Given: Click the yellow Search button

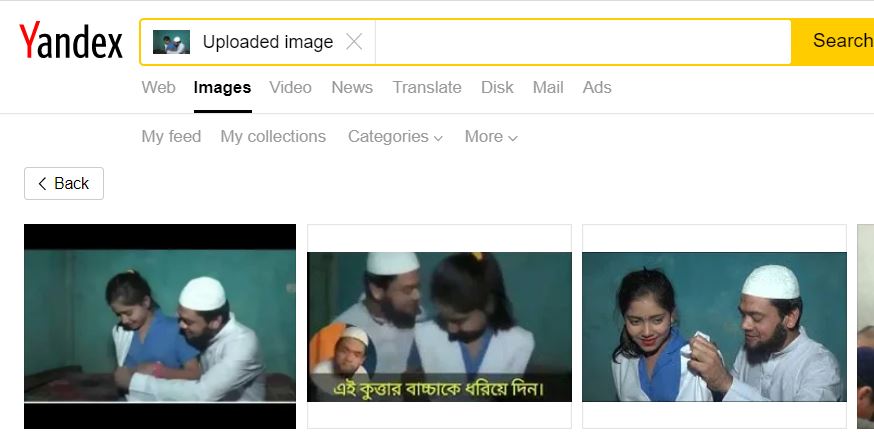Looking at the screenshot, I should click(x=833, y=41).
